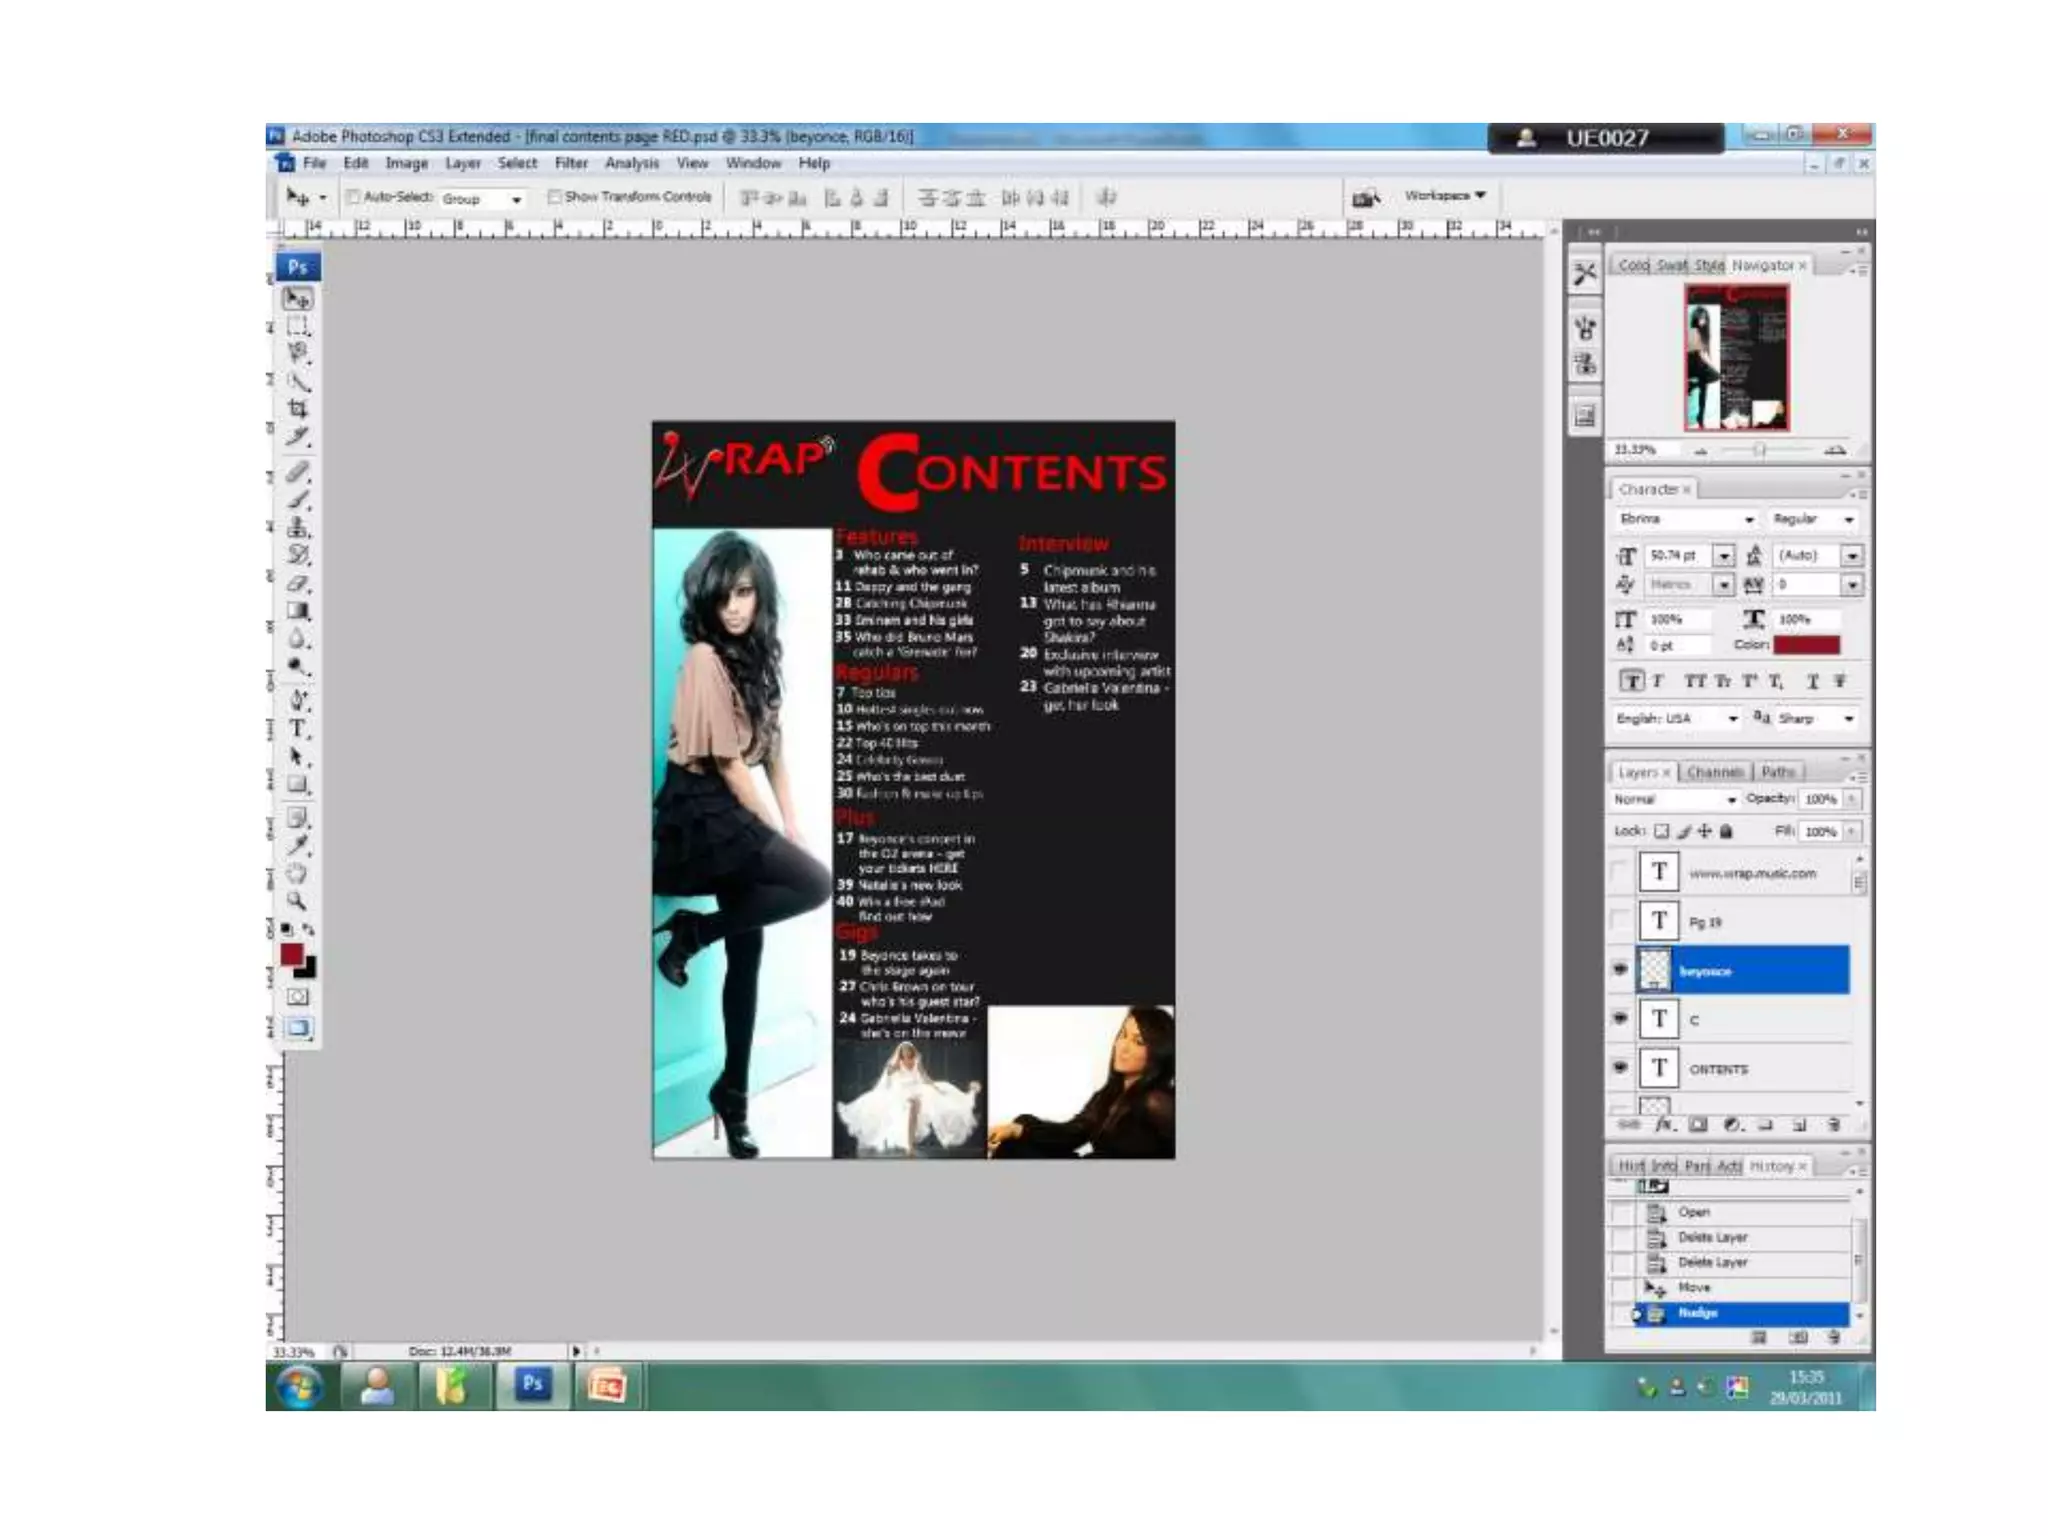The image size is (2048, 1536).
Task: Select the Rectangular Marquee tool
Action: (x=298, y=326)
